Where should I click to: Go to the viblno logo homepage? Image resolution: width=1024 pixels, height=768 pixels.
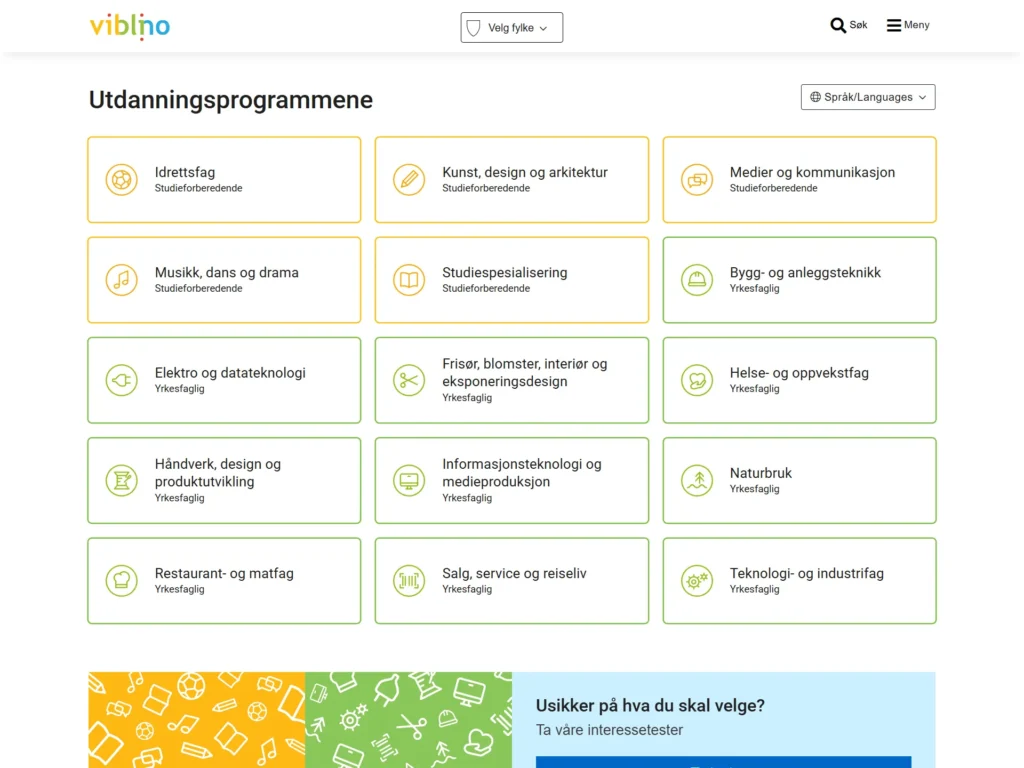pyautogui.click(x=130, y=25)
